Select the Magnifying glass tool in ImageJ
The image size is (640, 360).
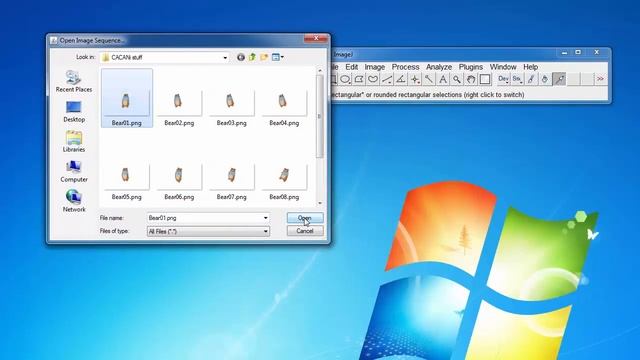click(x=457, y=79)
